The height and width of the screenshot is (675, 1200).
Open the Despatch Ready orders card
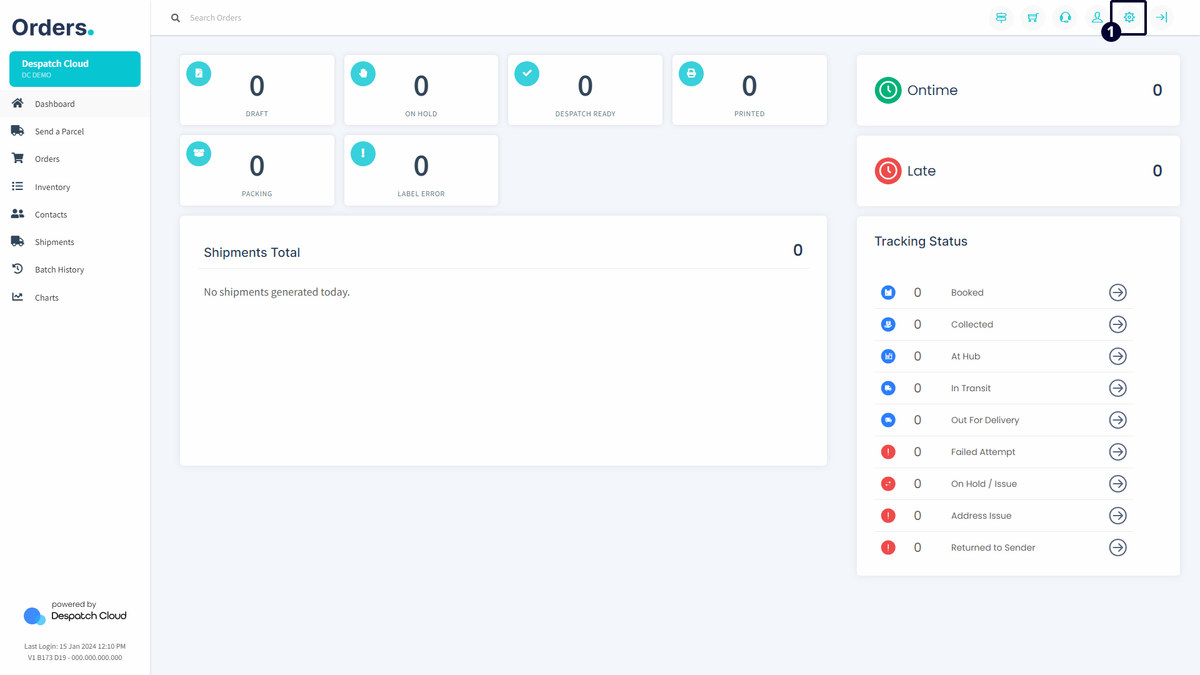coord(585,90)
